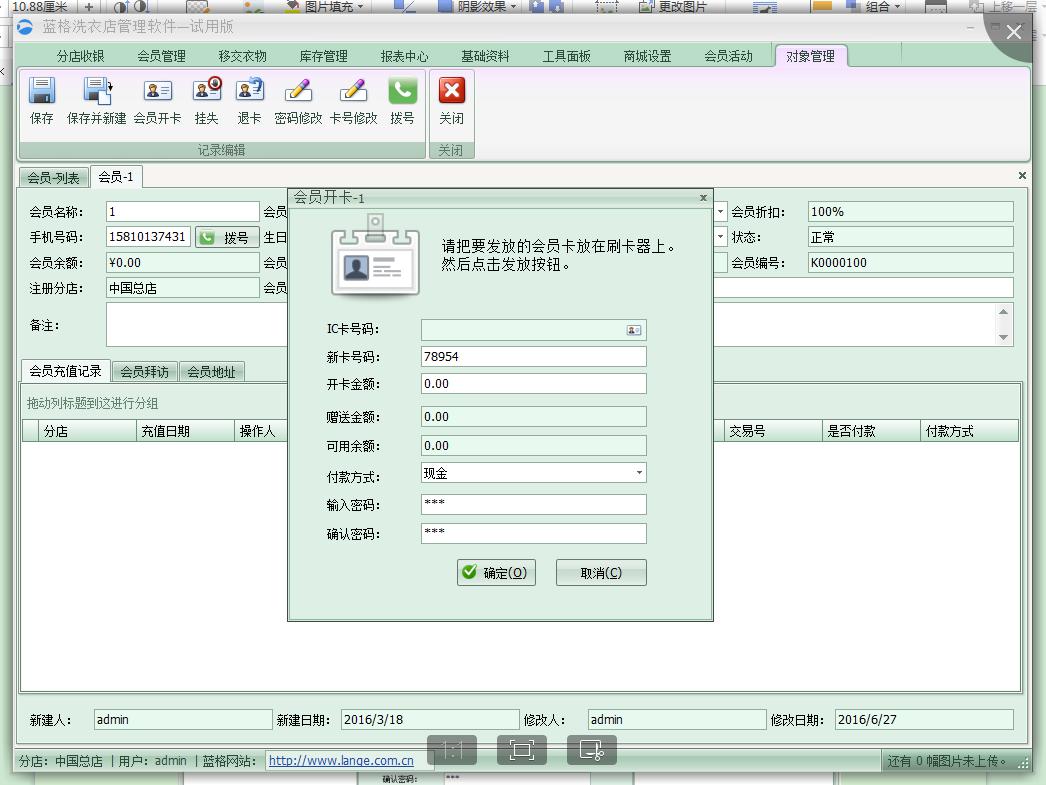Click the 确认密码 confirm password field
1046x785 pixels.
coord(534,534)
